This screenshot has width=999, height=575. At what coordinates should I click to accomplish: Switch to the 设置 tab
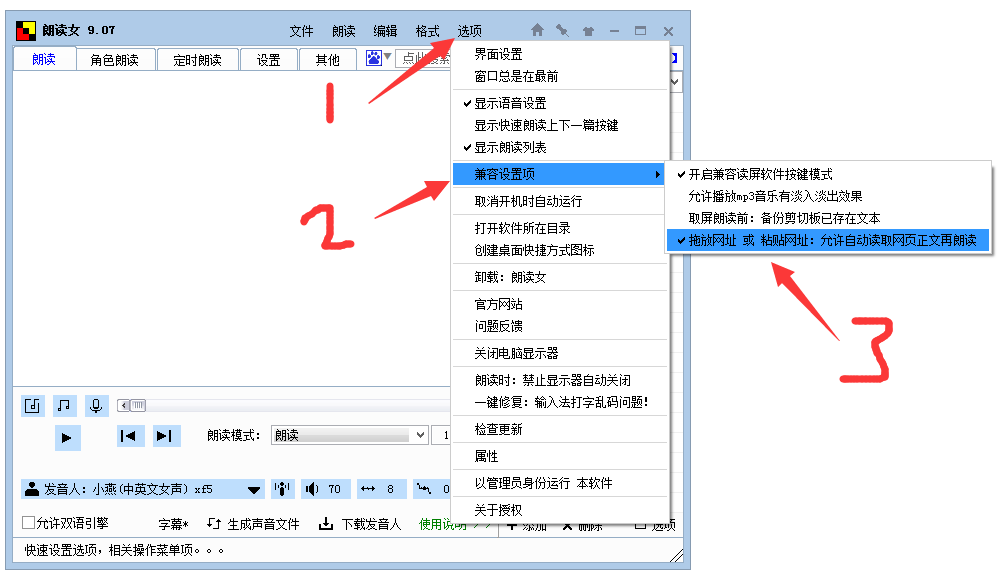click(x=268, y=60)
